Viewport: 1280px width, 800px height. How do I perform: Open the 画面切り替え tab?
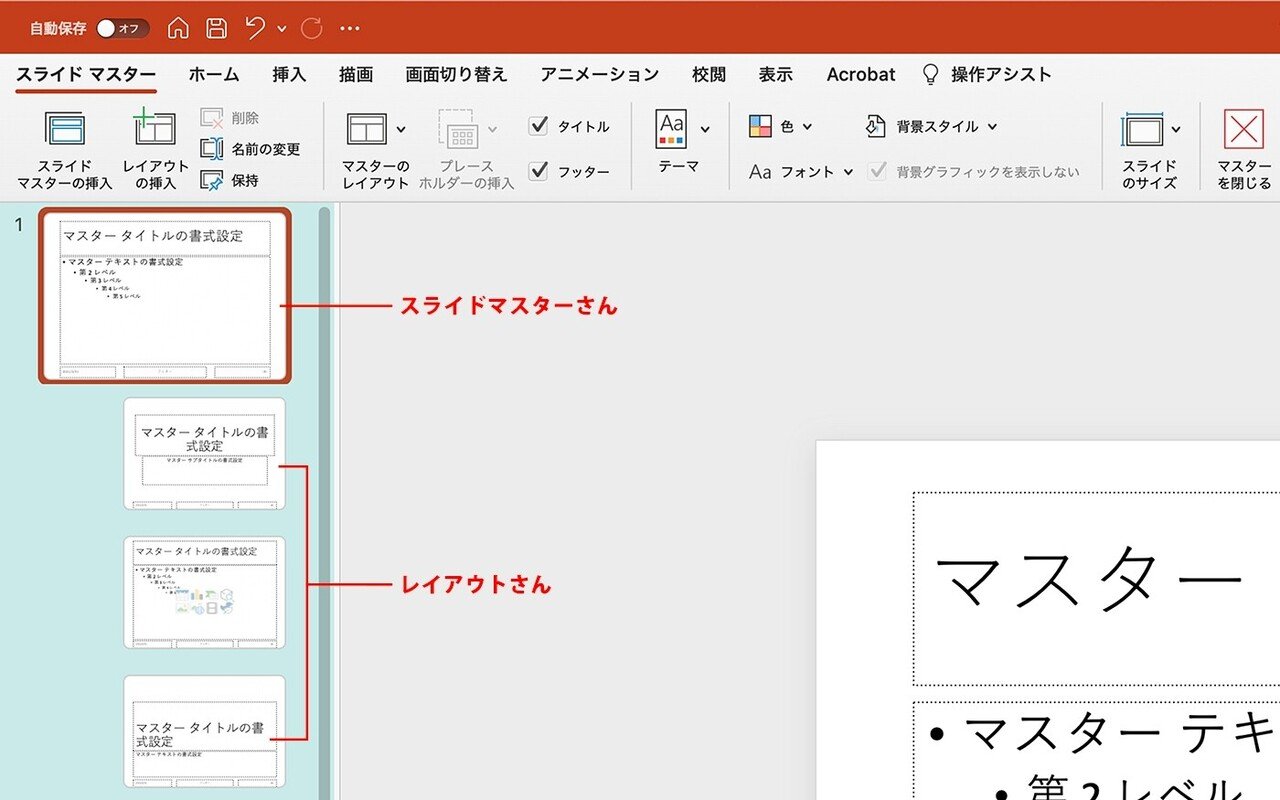point(457,75)
